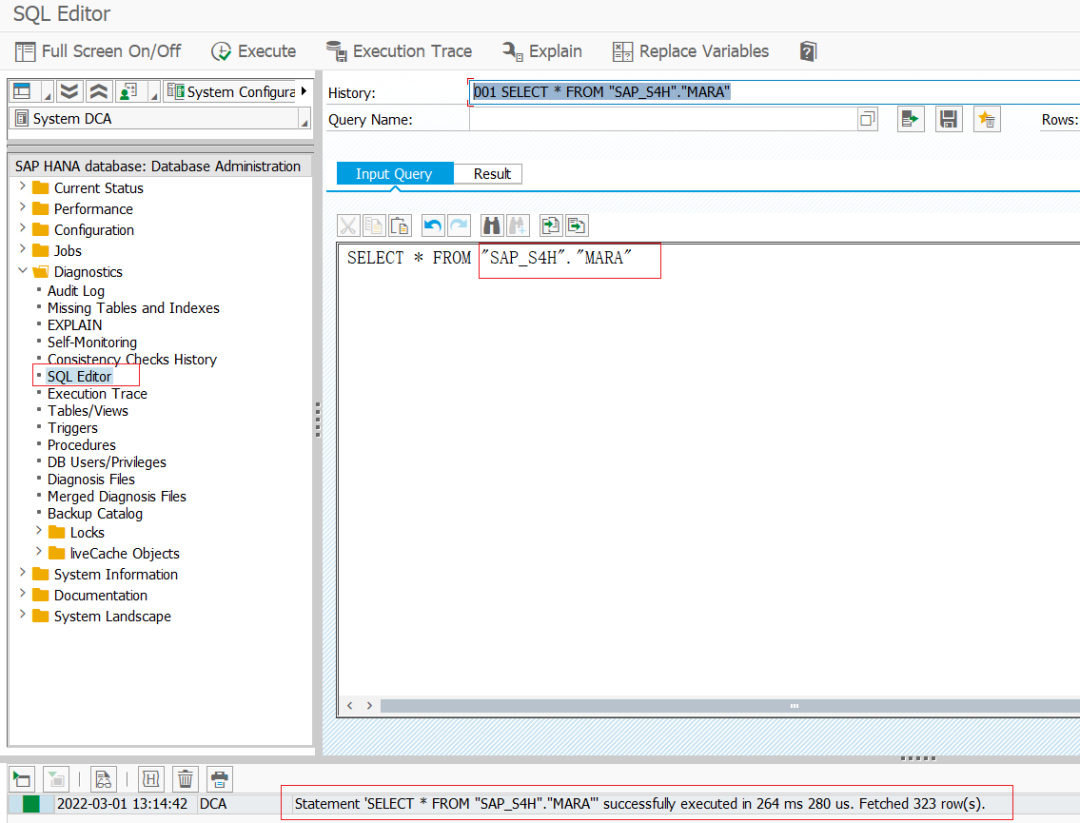The width and height of the screenshot is (1080, 823).
Task: Open Backup Catalog entry
Action: point(95,514)
